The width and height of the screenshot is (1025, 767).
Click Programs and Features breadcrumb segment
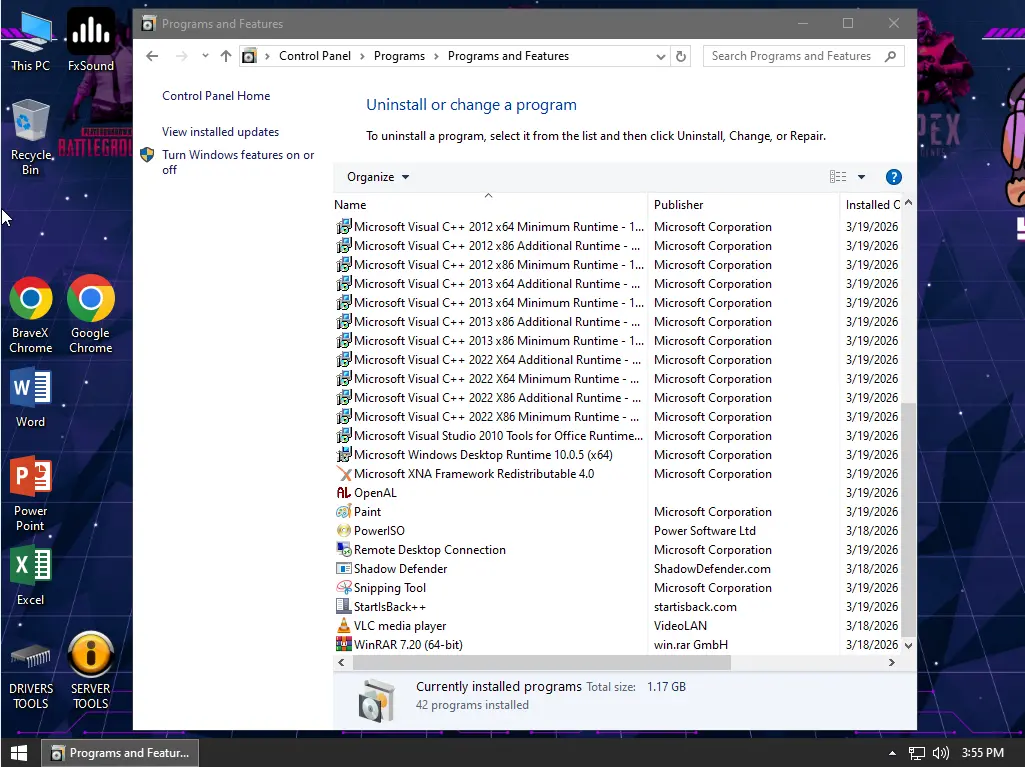tap(509, 56)
